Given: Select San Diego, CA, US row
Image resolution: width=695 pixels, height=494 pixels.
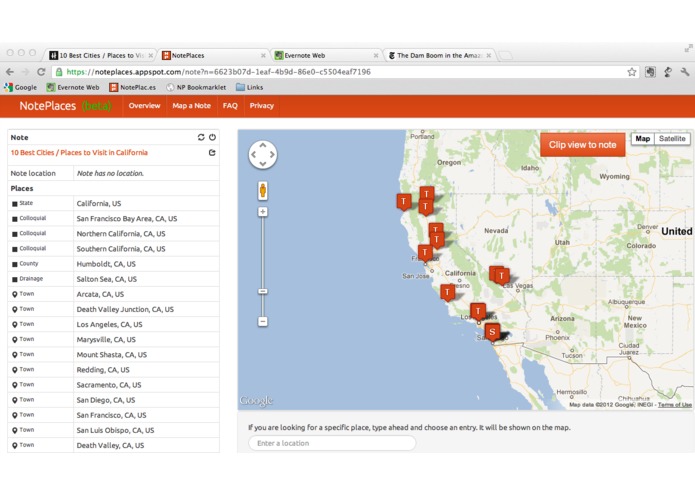Looking at the screenshot, I should pos(113,400).
